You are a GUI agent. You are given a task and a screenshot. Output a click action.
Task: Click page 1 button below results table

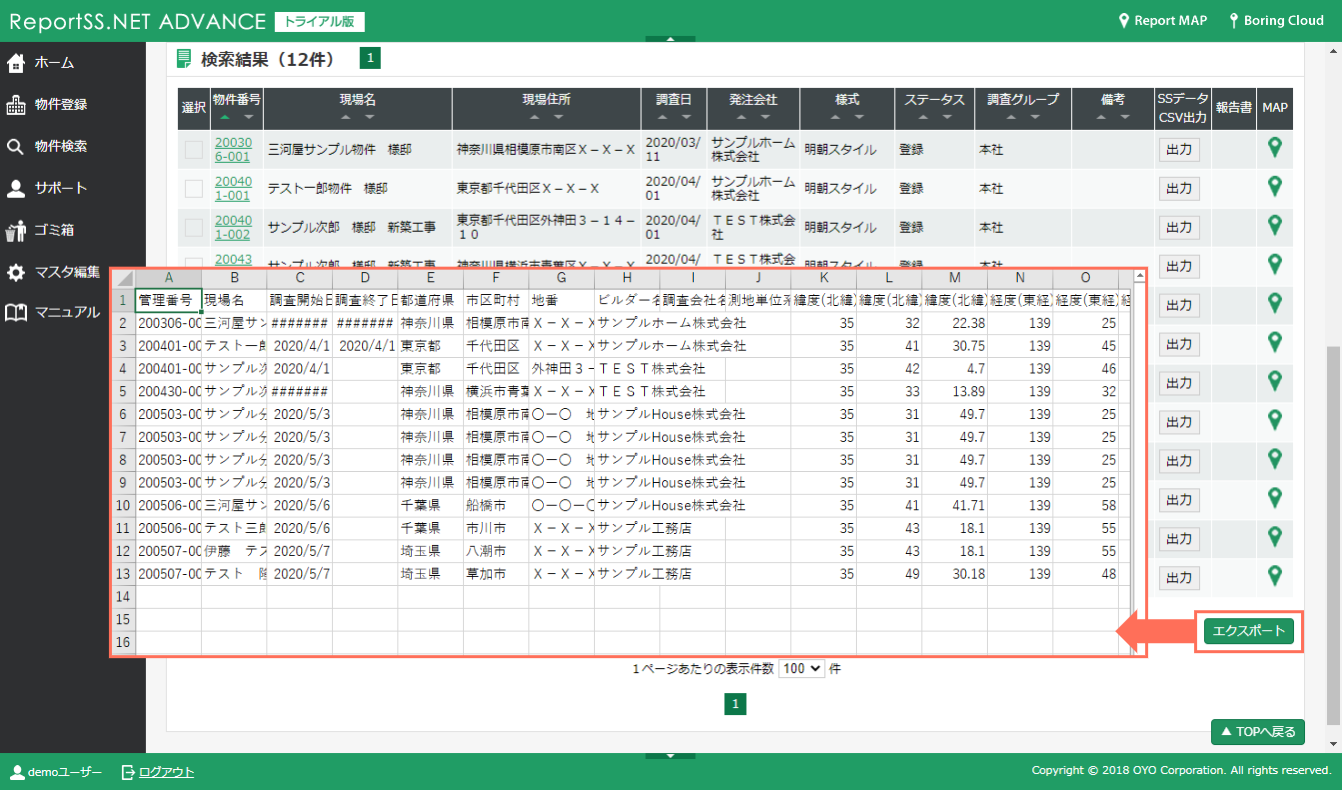pos(735,705)
